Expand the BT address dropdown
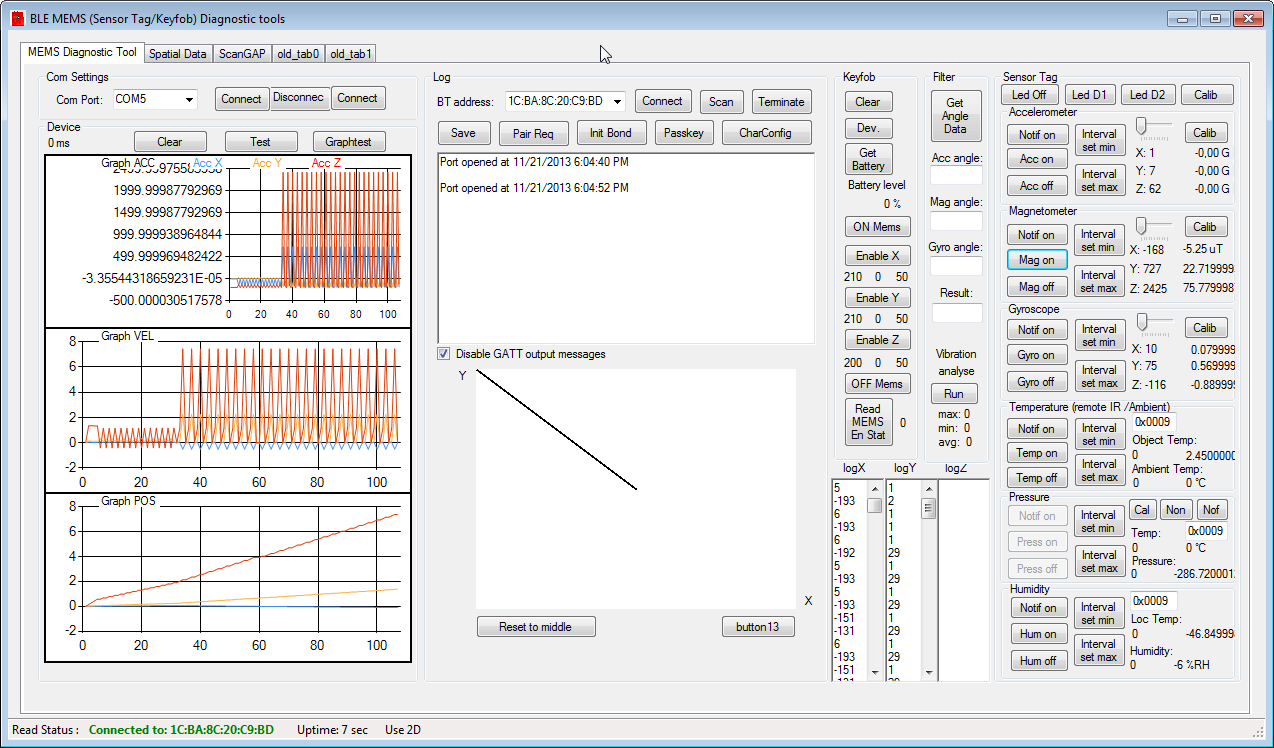 pos(616,101)
